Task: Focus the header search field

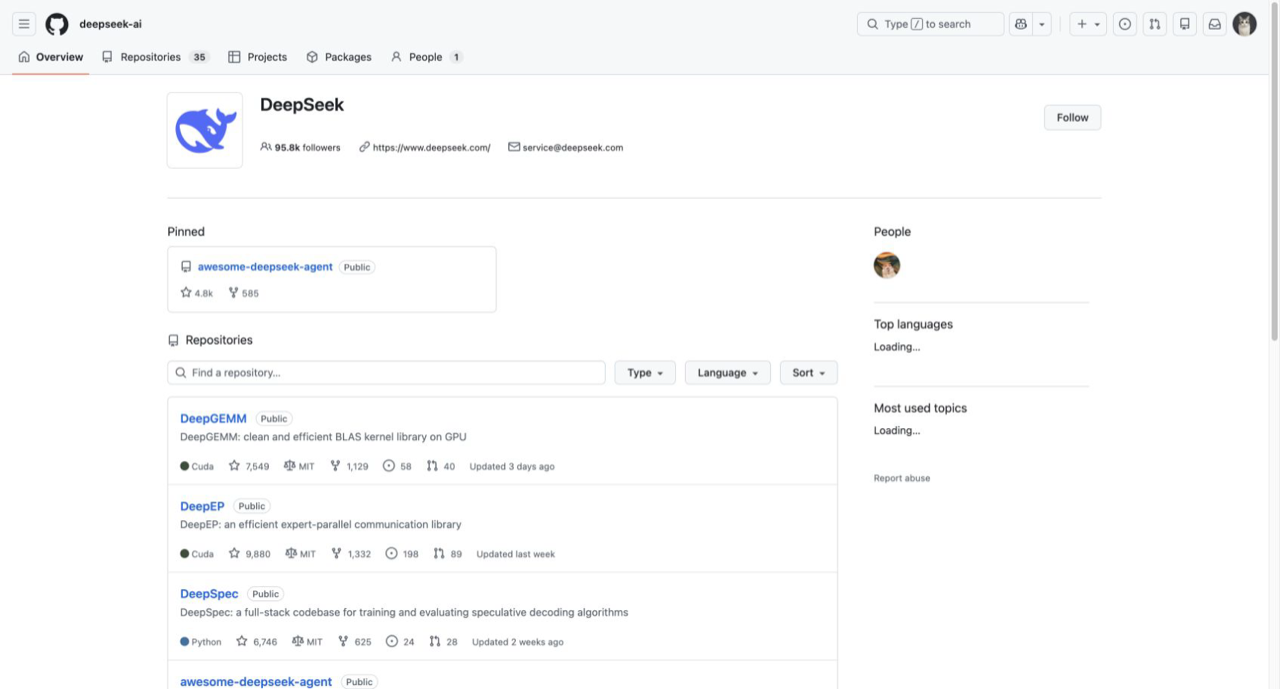Action: pos(930,24)
